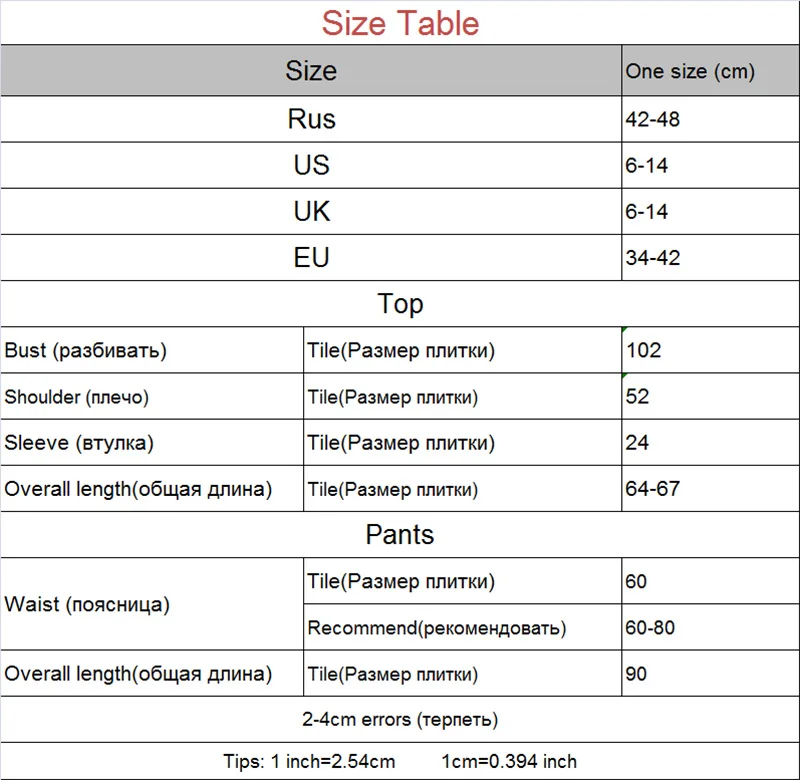Click the UK row label
The height and width of the screenshot is (780, 800).
(x=311, y=211)
